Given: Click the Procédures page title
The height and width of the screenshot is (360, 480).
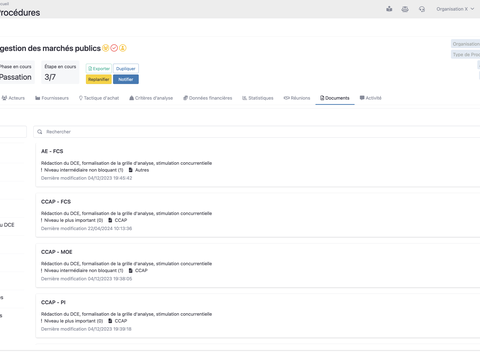Looking at the screenshot, I should pos(19,13).
